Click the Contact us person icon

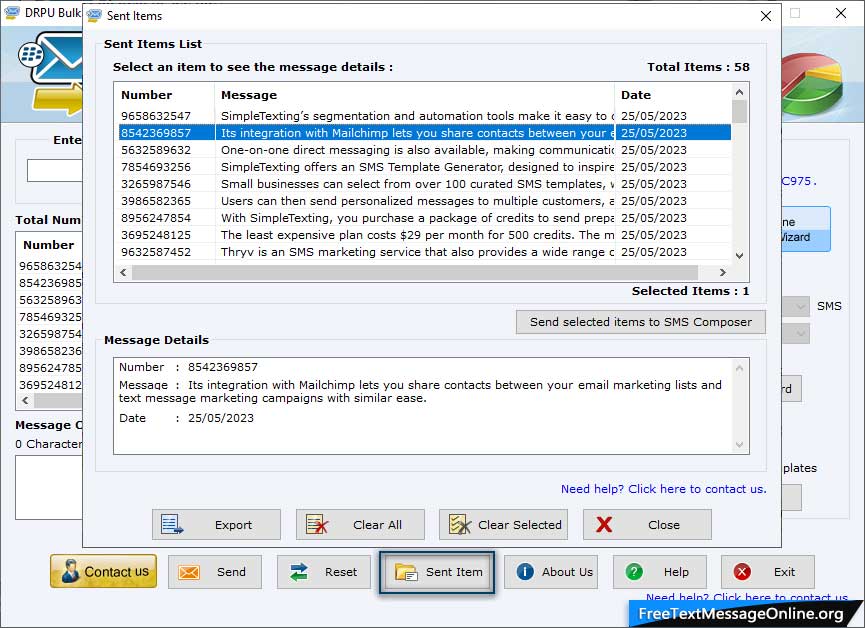(x=70, y=571)
